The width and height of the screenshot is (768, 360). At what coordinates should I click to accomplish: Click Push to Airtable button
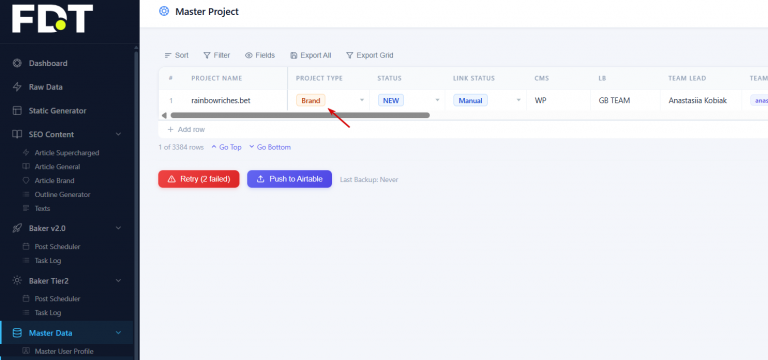point(289,179)
